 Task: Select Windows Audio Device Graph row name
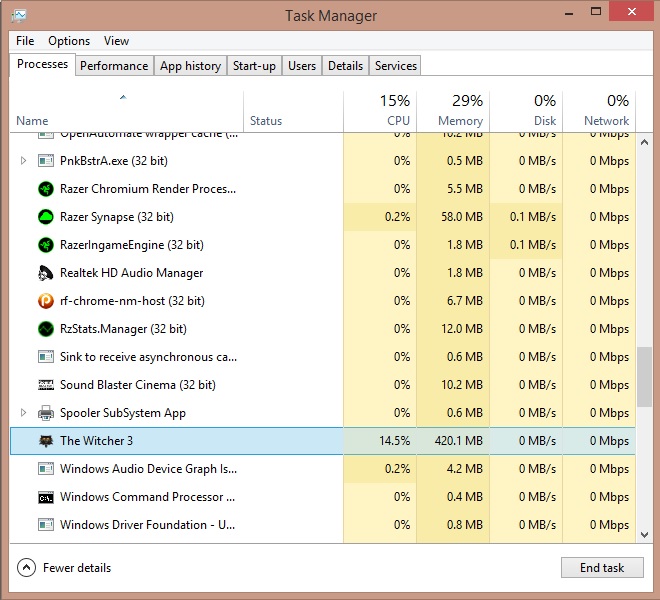click(149, 469)
